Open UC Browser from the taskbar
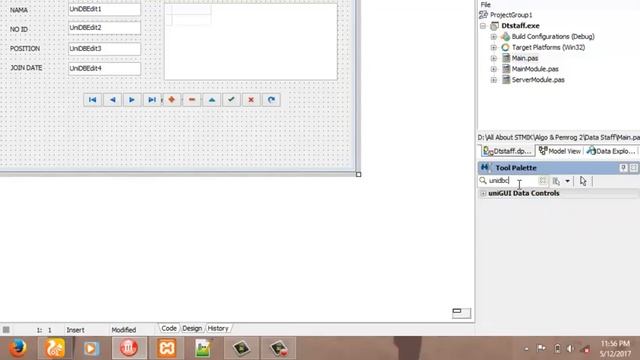 tap(55, 348)
